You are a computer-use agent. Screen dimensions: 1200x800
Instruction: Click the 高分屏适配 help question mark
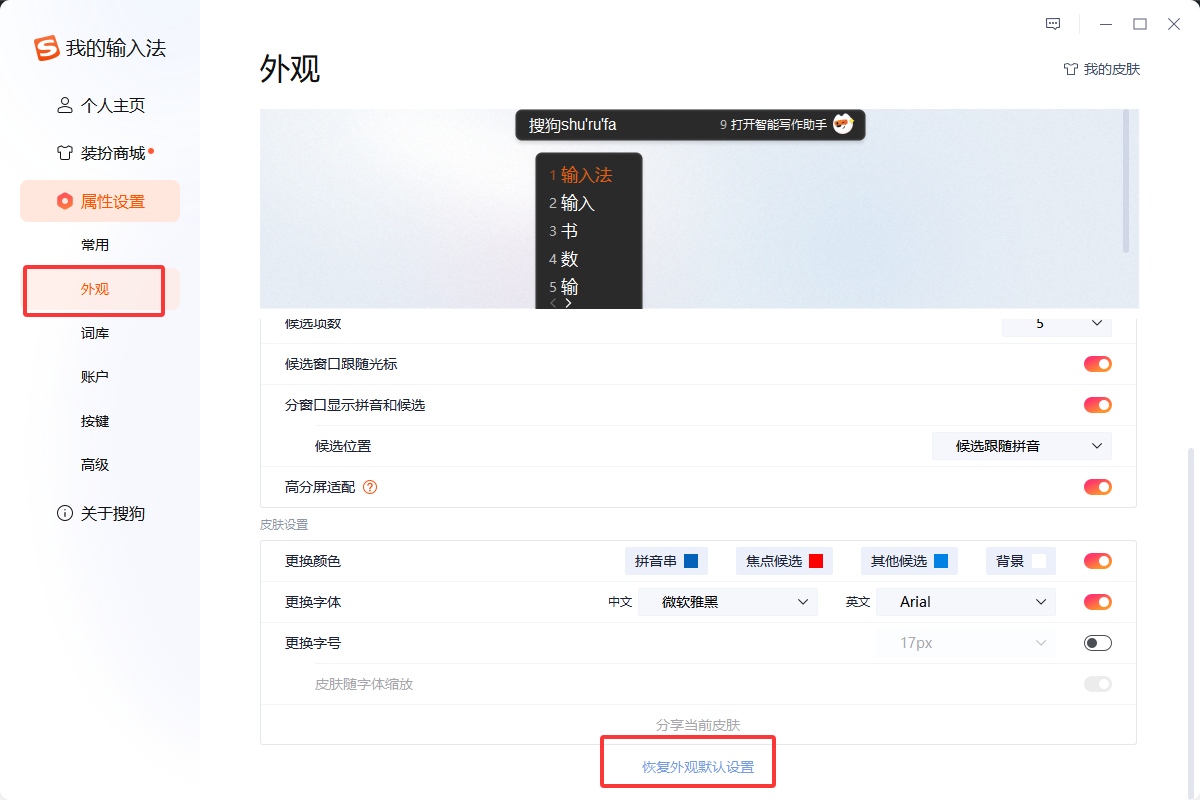pos(370,487)
